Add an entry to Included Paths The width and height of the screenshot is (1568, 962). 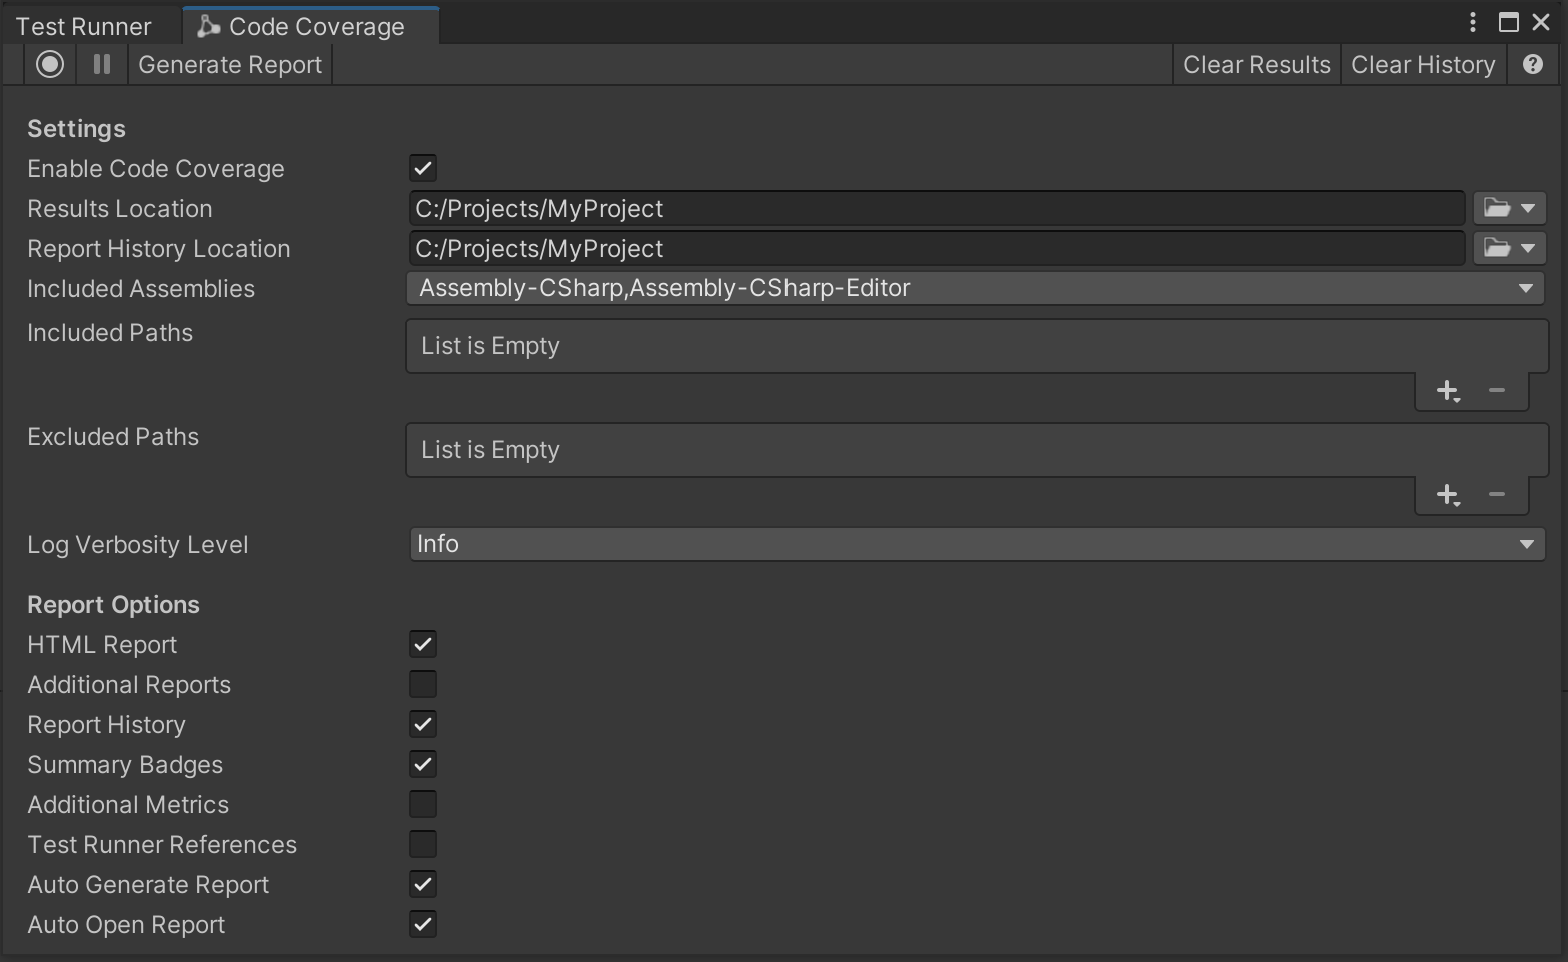[1447, 391]
